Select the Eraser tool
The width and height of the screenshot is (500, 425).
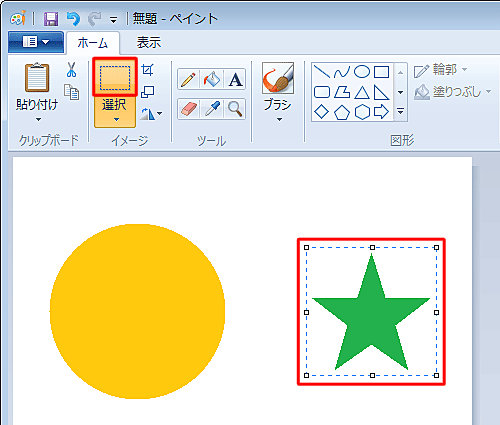point(188,109)
